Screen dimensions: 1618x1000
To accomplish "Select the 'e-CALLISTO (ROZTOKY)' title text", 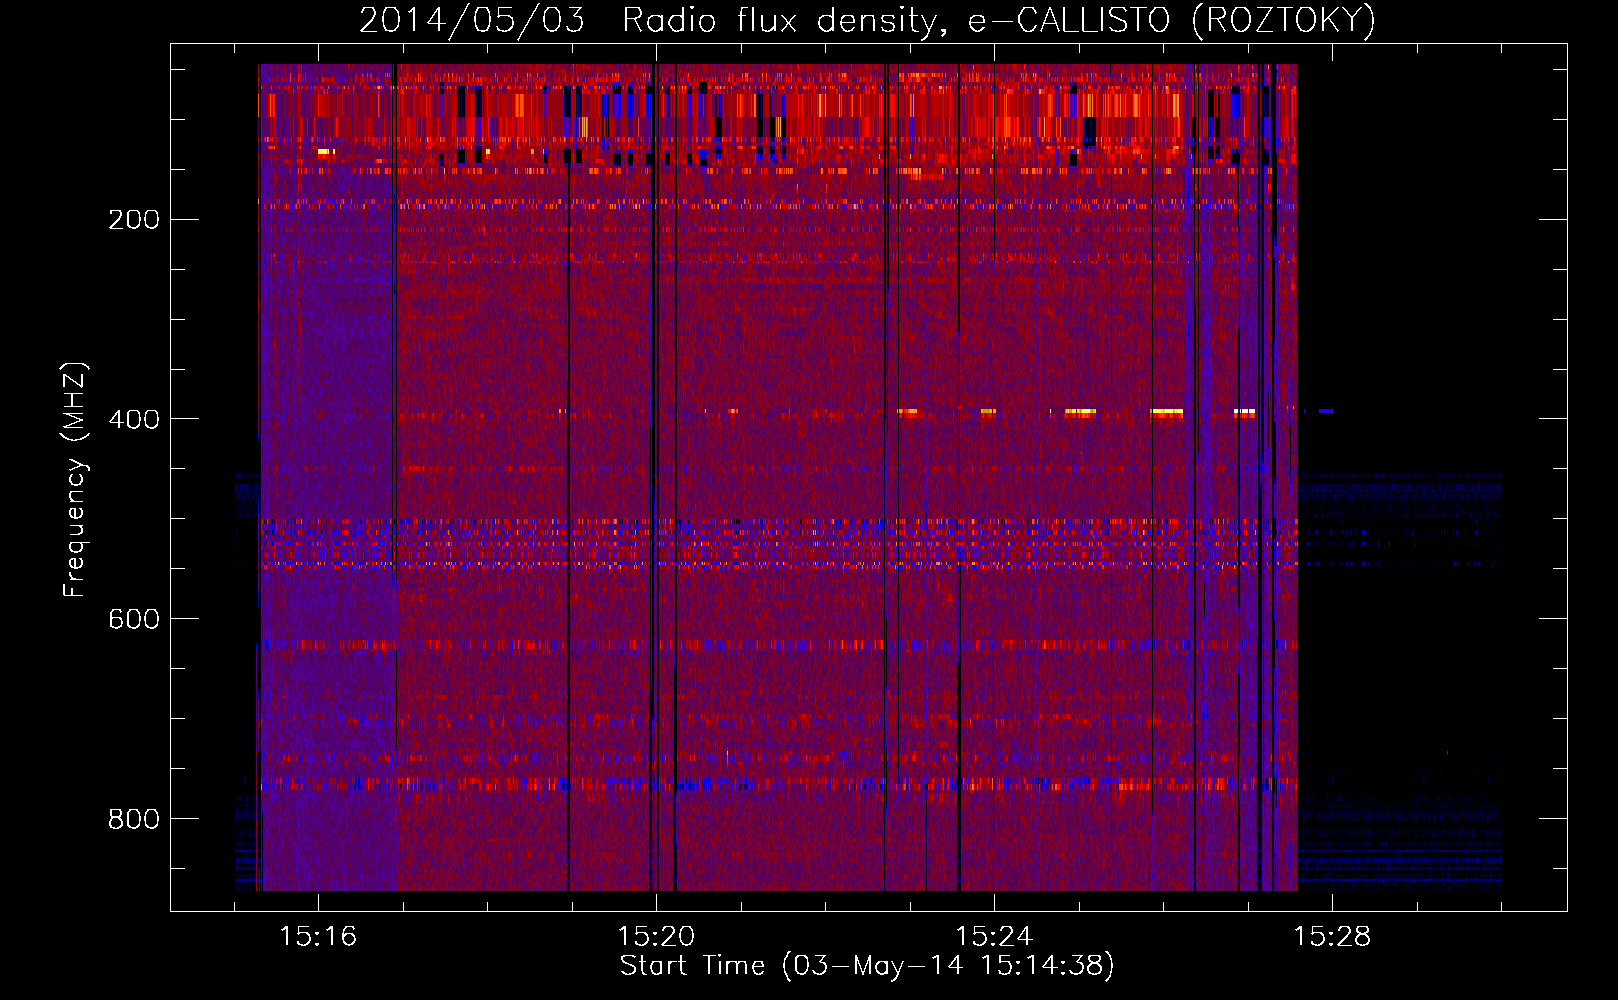I will (x=1172, y=21).
